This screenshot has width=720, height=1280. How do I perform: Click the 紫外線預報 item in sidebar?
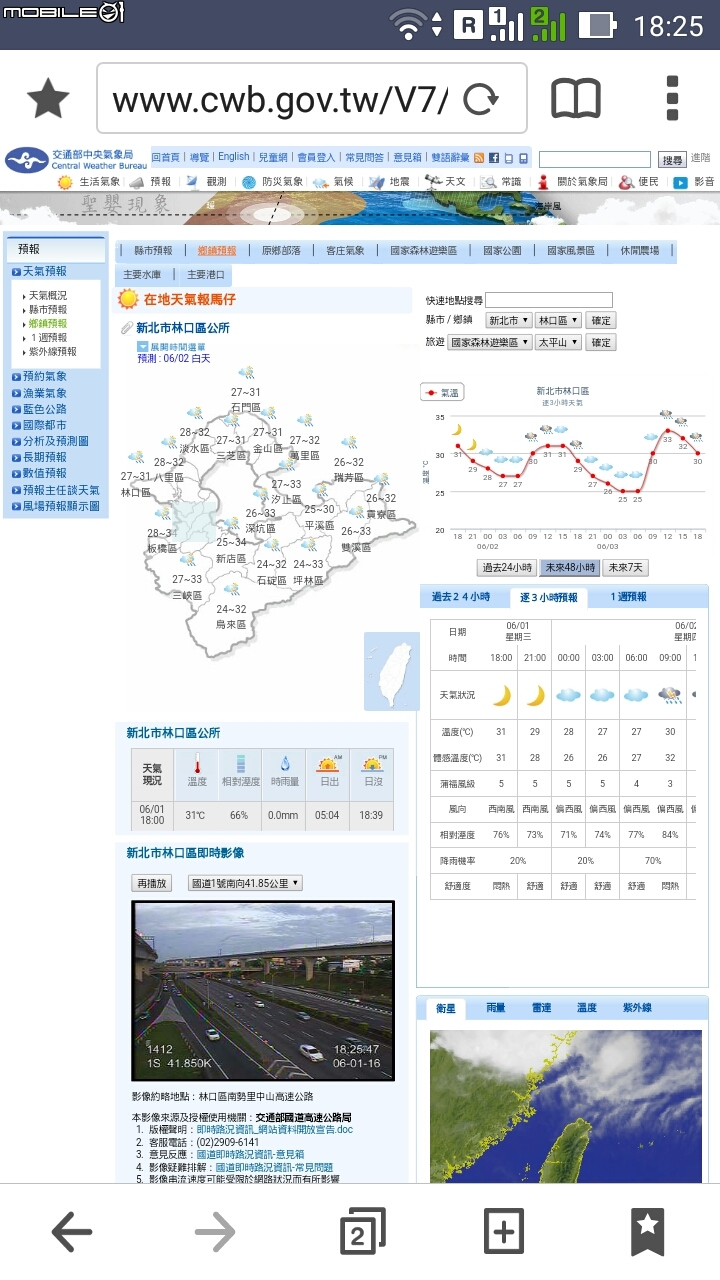[x=52, y=351]
